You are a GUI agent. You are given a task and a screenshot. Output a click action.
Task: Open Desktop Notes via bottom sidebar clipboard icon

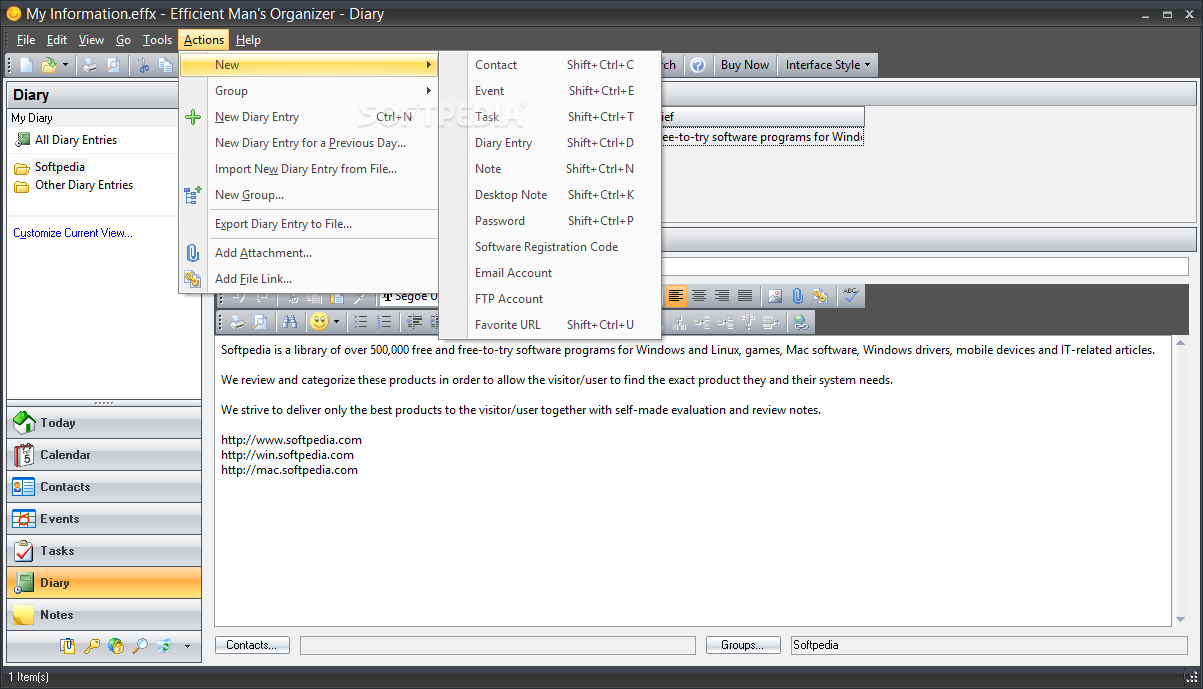click(x=68, y=646)
